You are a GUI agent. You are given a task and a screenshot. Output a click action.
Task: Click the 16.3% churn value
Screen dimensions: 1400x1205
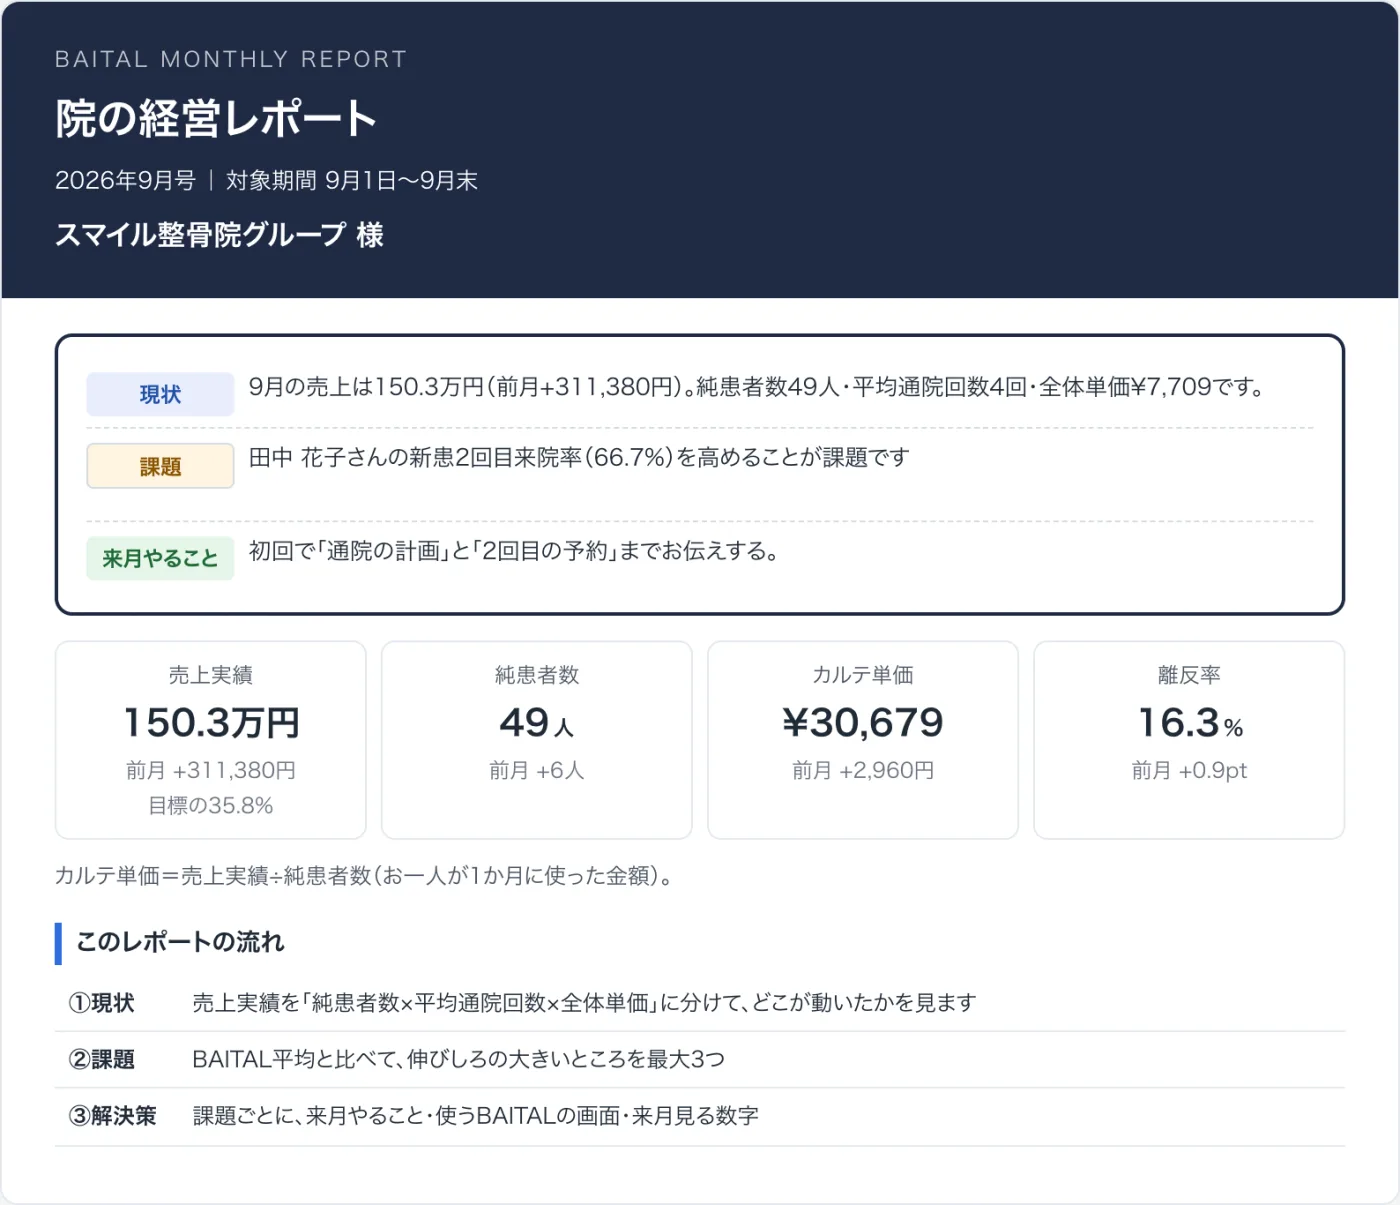pyautogui.click(x=1190, y=722)
